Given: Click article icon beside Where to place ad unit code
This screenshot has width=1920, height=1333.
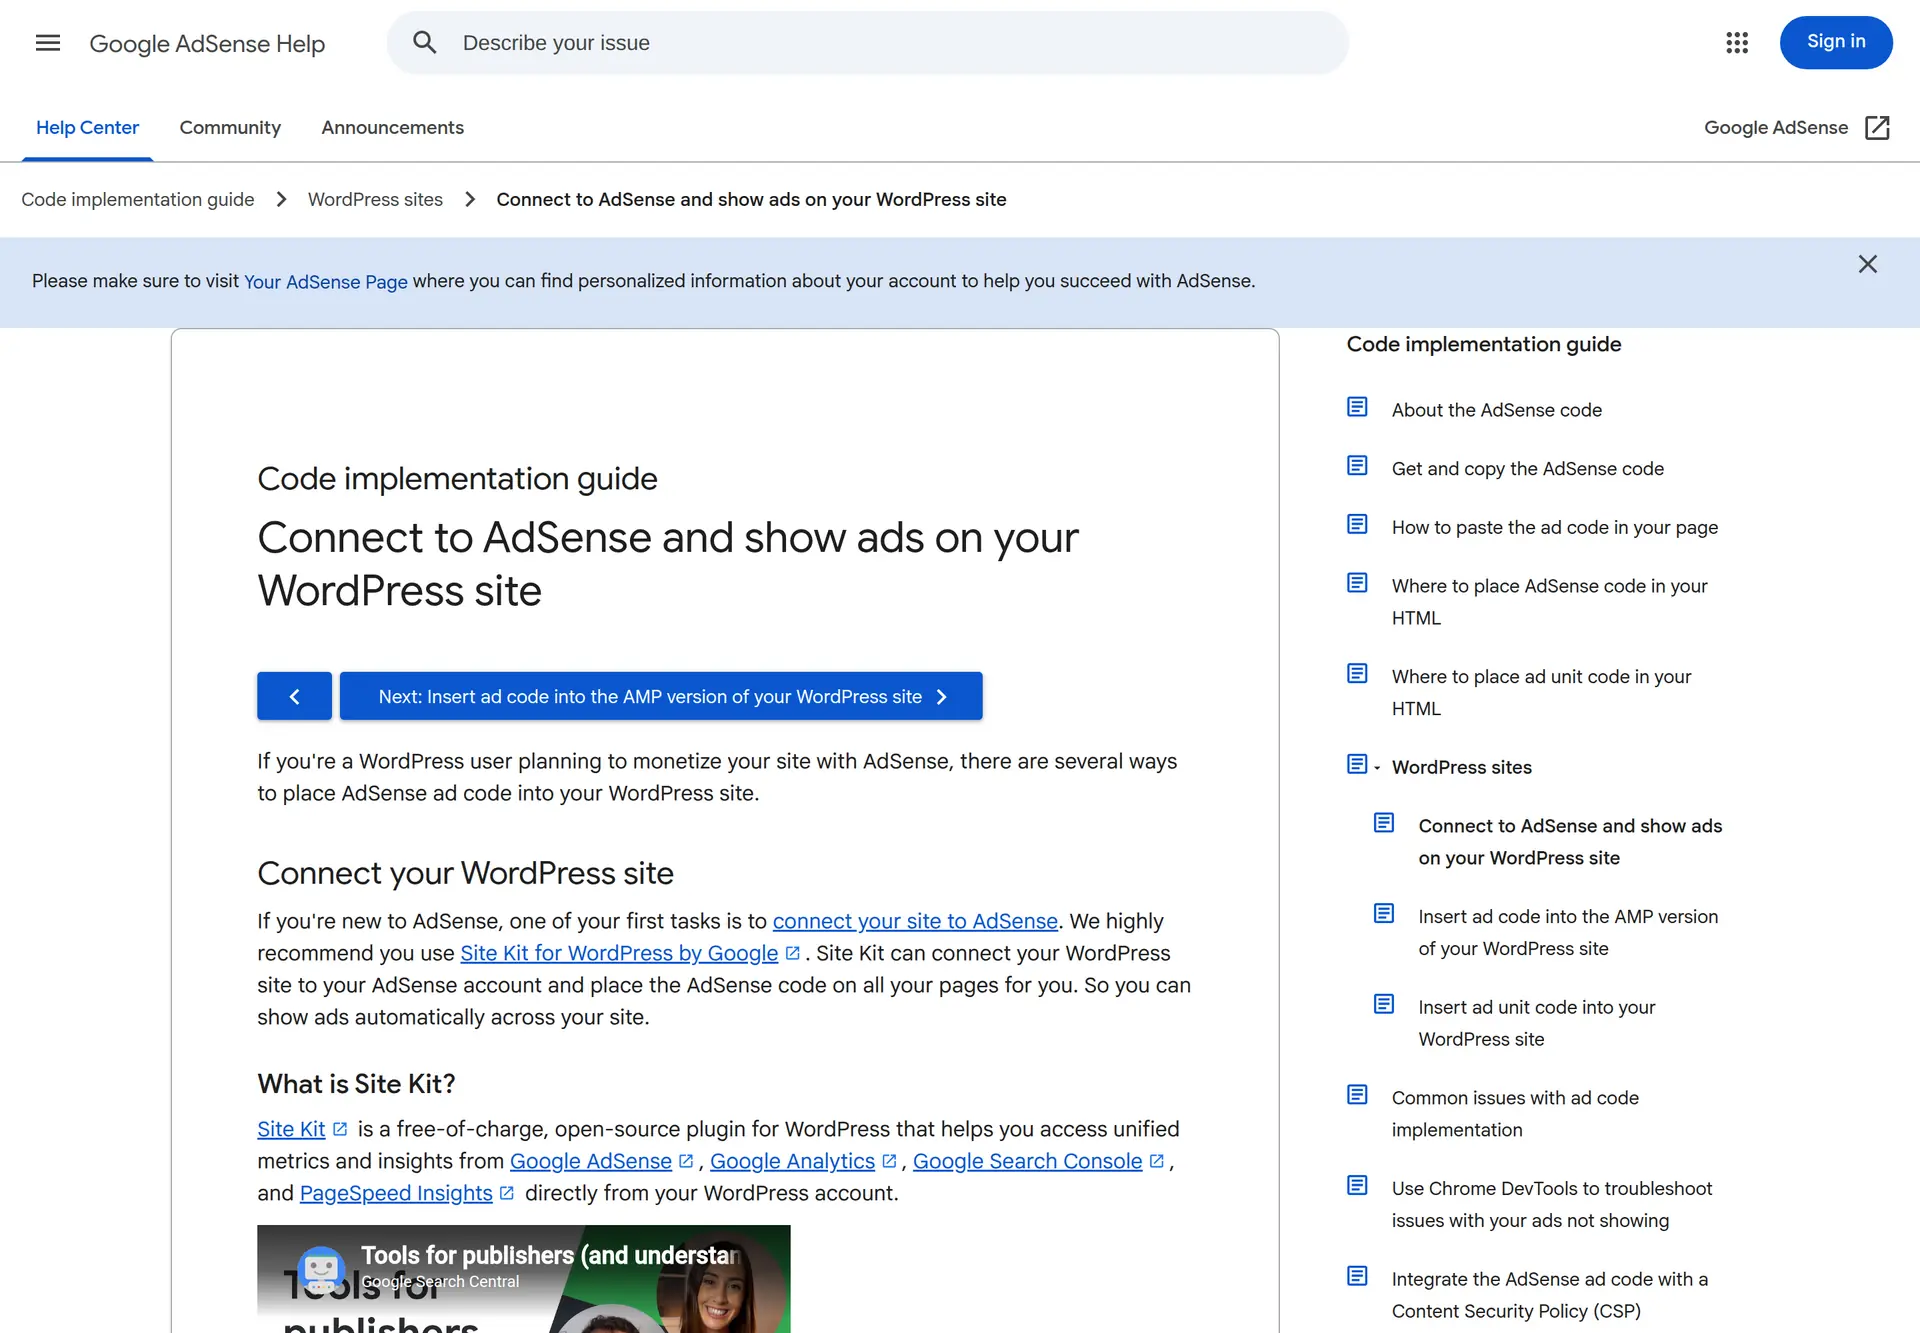Looking at the screenshot, I should pos(1357,674).
